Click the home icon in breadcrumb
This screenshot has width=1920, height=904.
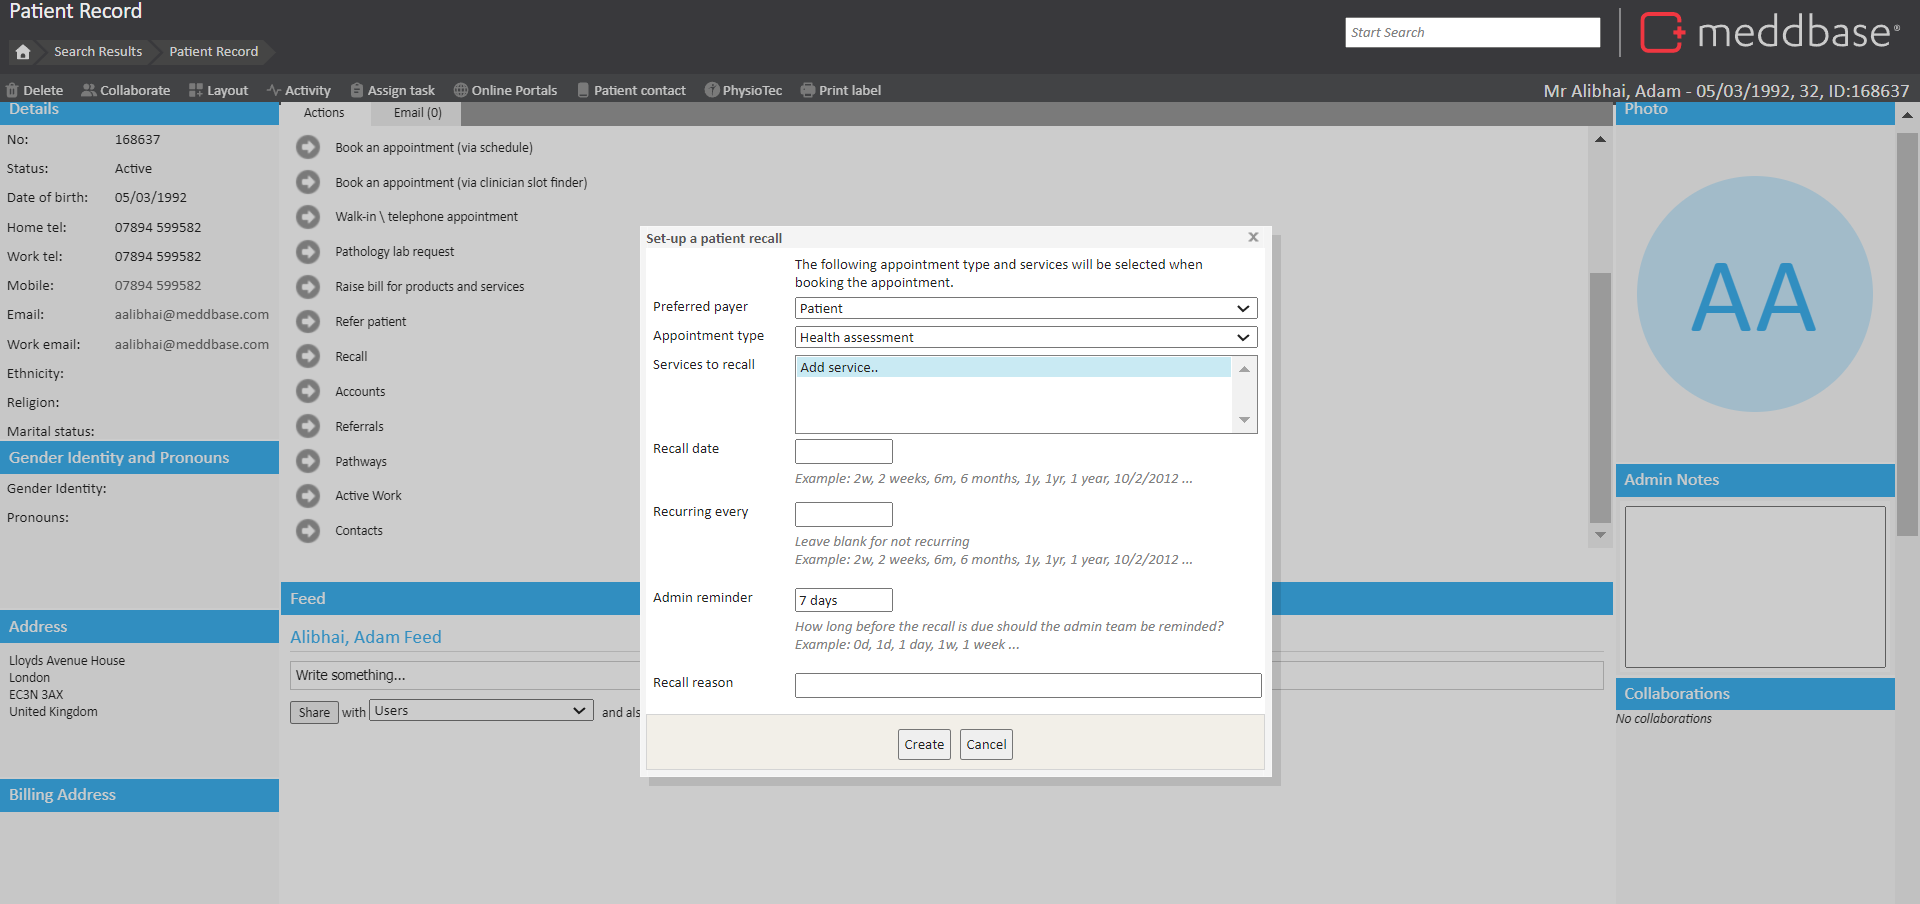(x=23, y=52)
